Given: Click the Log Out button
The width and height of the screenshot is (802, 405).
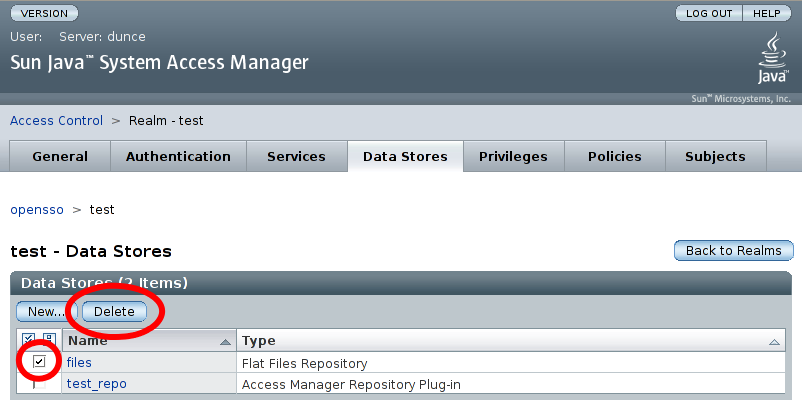Looking at the screenshot, I should point(709,14).
